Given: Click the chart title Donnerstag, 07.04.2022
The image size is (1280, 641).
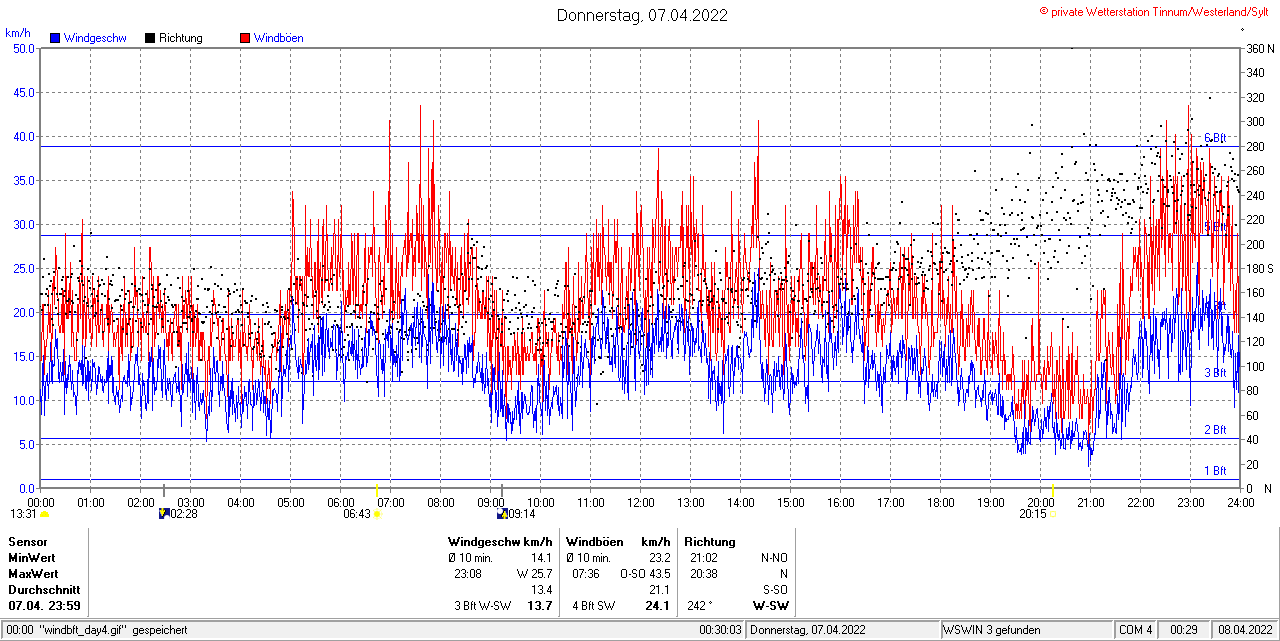Looking at the screenshot, I should point(642,15).
